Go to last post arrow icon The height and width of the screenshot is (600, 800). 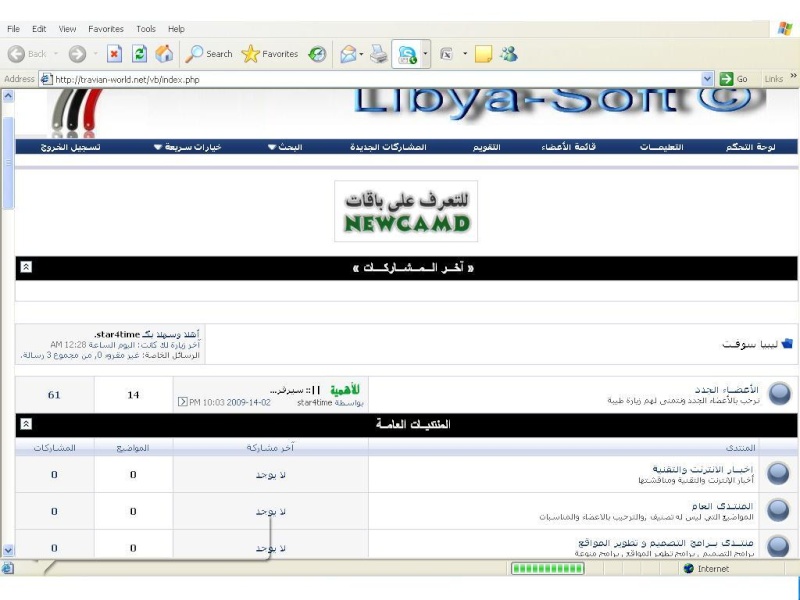point(183,402)
